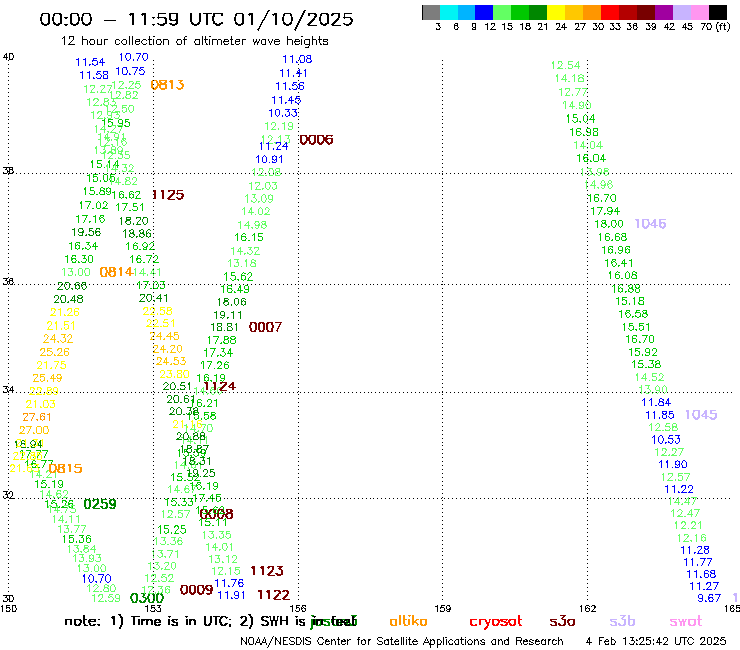The image size is (740, 650).
Task: Click the wave height value '19.56'
Action: (86, 232)
